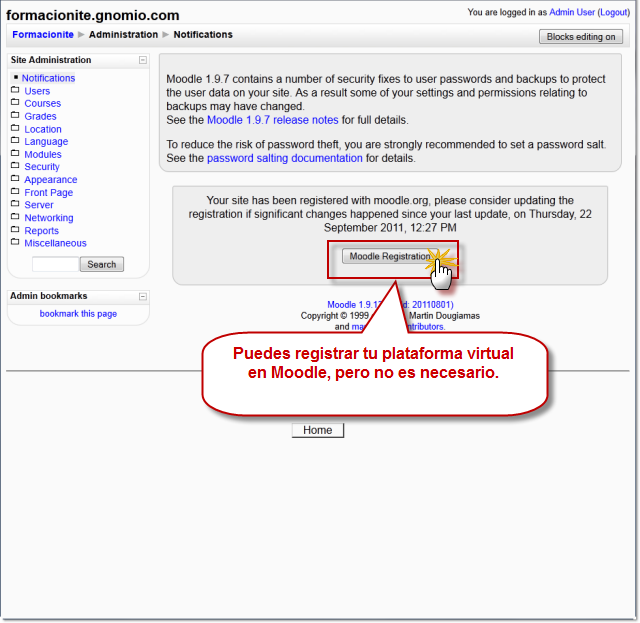Open password salting documentation link
This screenshot has height=623, width=640.
pyautogui.click(x=284, y=158)
